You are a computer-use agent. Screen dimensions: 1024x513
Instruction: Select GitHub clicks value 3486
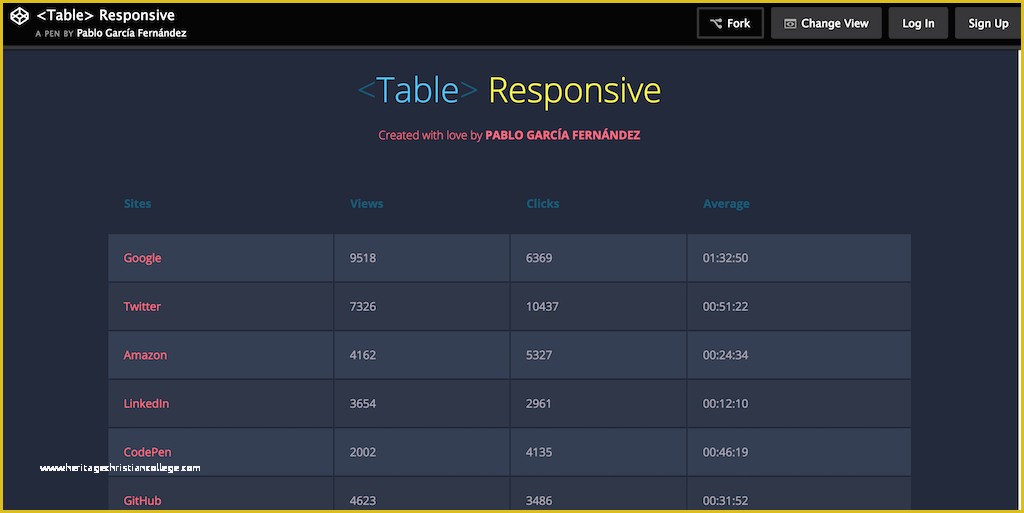coord(539,501)
